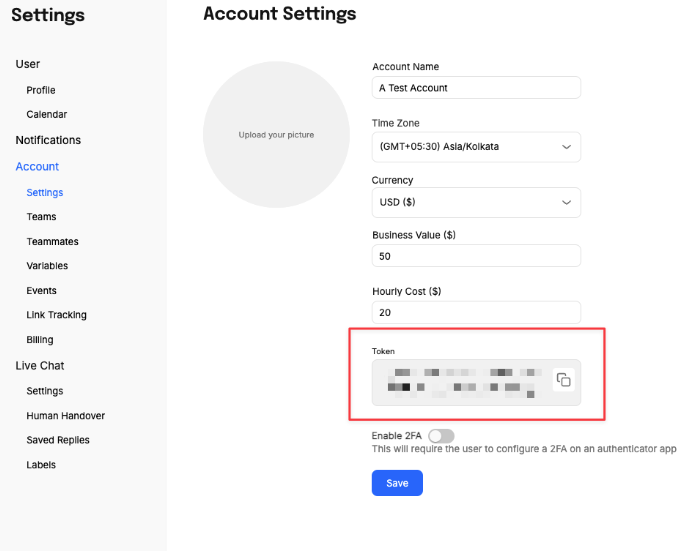Open the Notifications section
Screen dimensions: 694x551
[48, 140]
